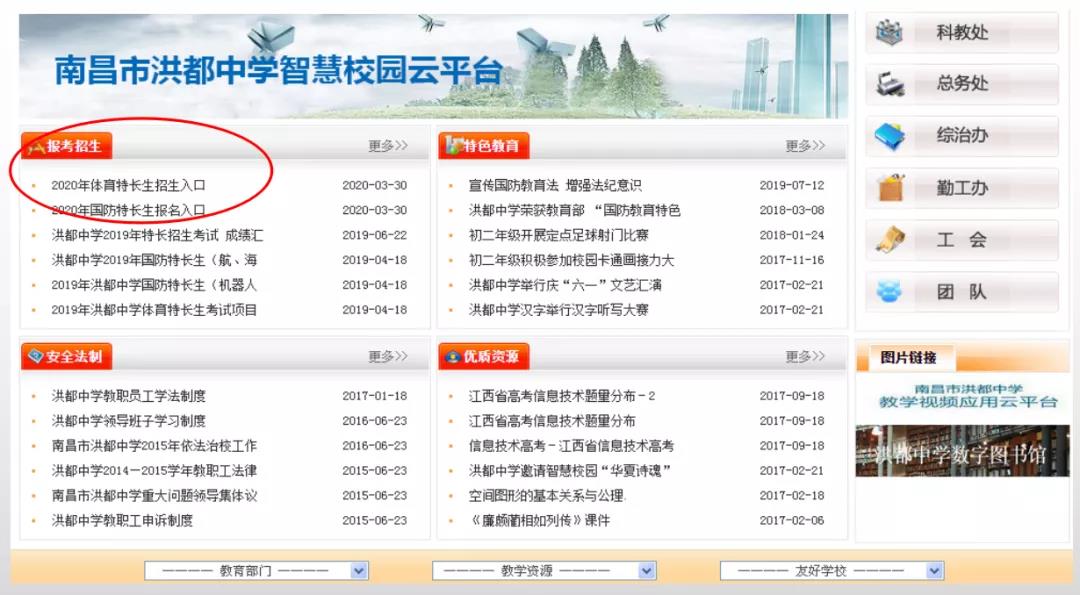Open 洪都中学邀请智慧校园“华夏诗魂” link
The height and width of the screenshot is (595, 1080).
(x=570, y=471)
